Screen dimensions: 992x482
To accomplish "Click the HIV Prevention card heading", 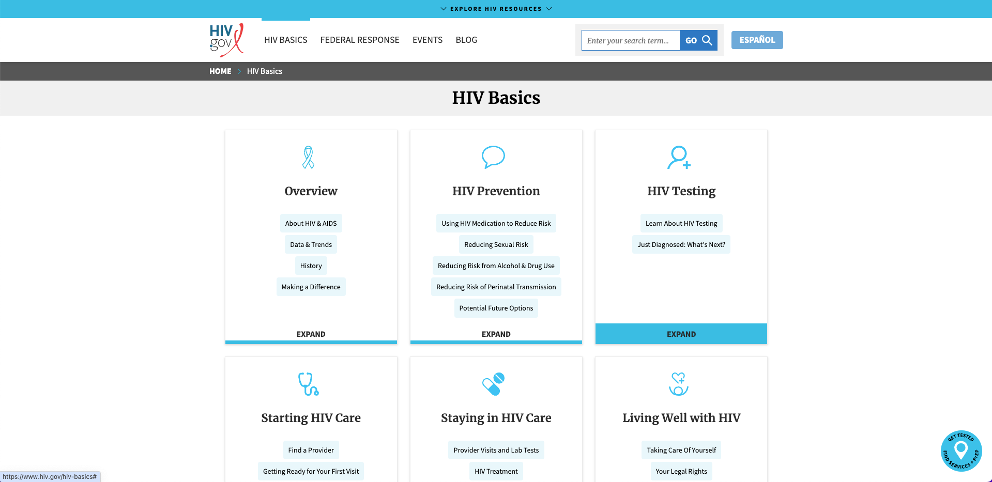I will click(x=496, y=191).
